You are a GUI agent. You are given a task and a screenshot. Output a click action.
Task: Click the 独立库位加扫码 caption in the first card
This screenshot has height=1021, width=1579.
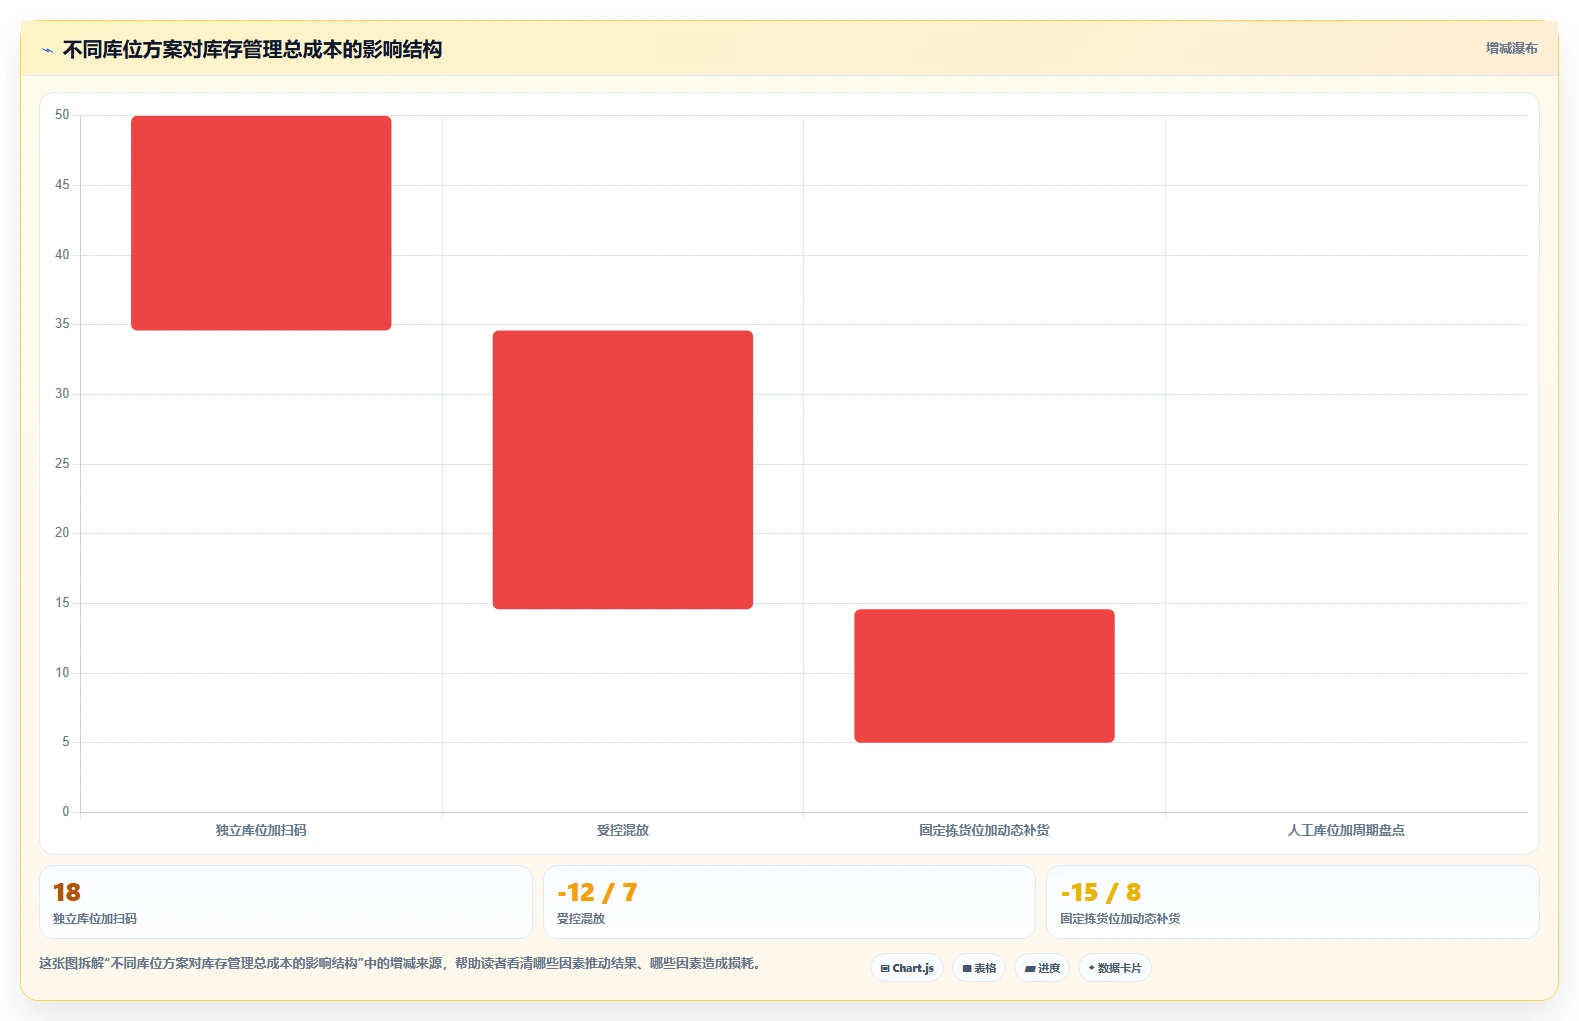pyautogui.click(x=95, y=919)
